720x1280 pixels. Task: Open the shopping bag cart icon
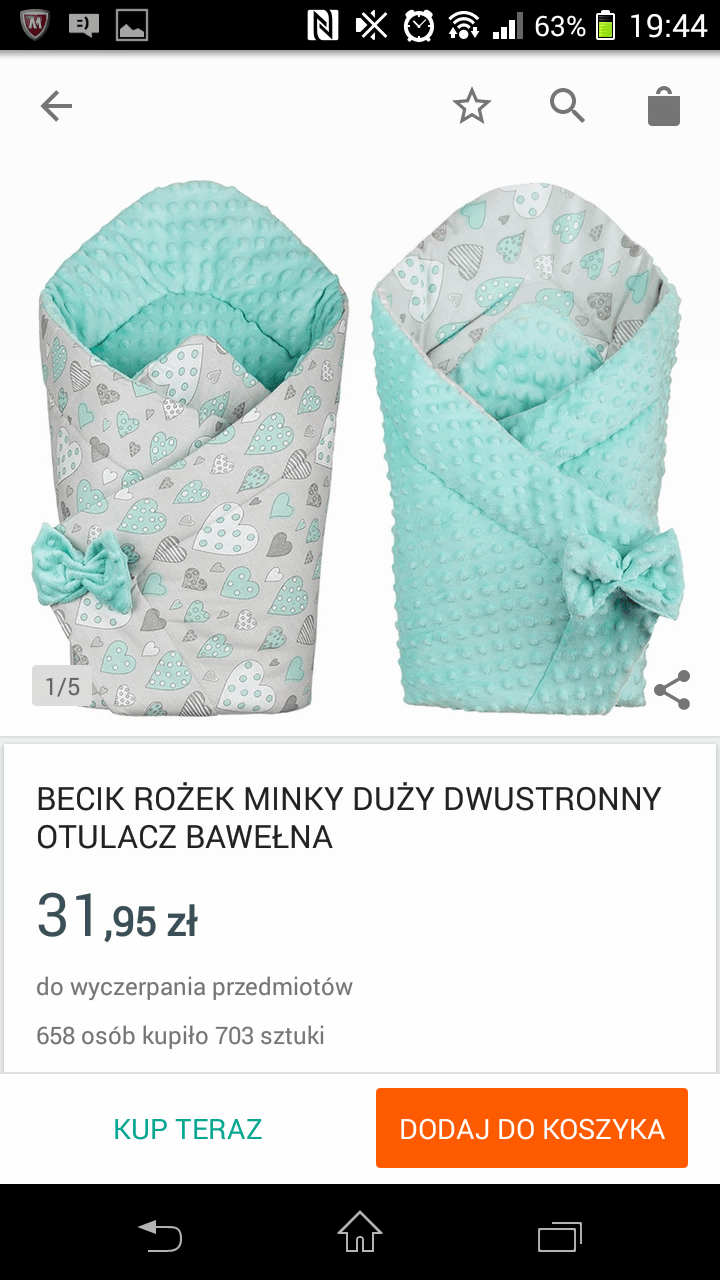(x=664, y=106)
